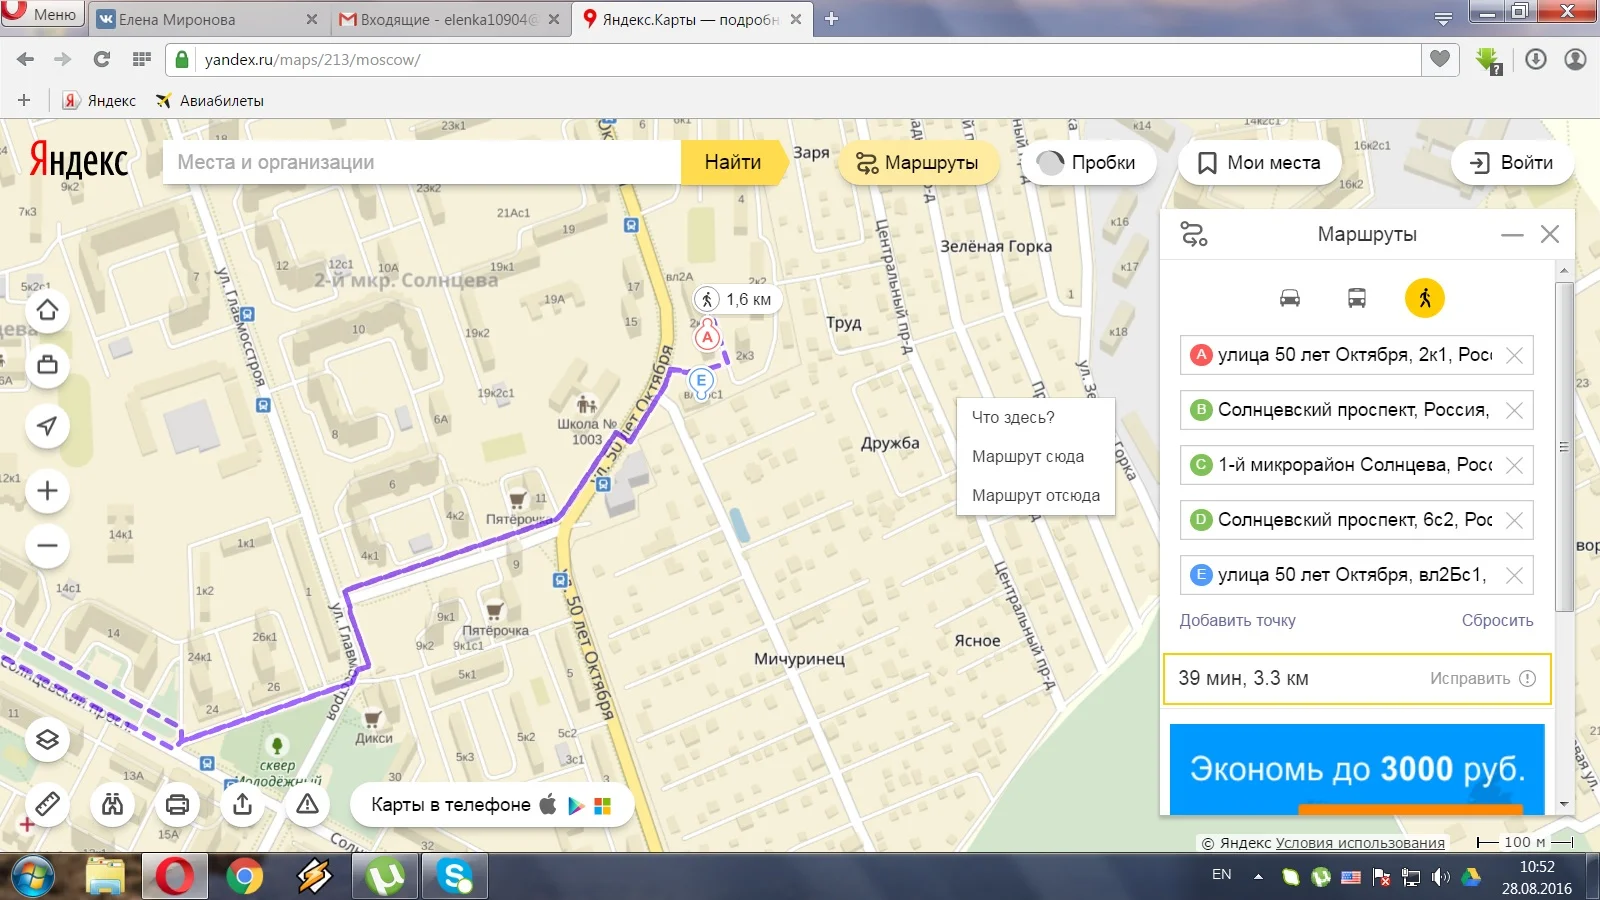This screenshot has height=900, width=1600.
Task: Choose "Маршрут сюда" from context menu
Action: [x=1028, y=457]
